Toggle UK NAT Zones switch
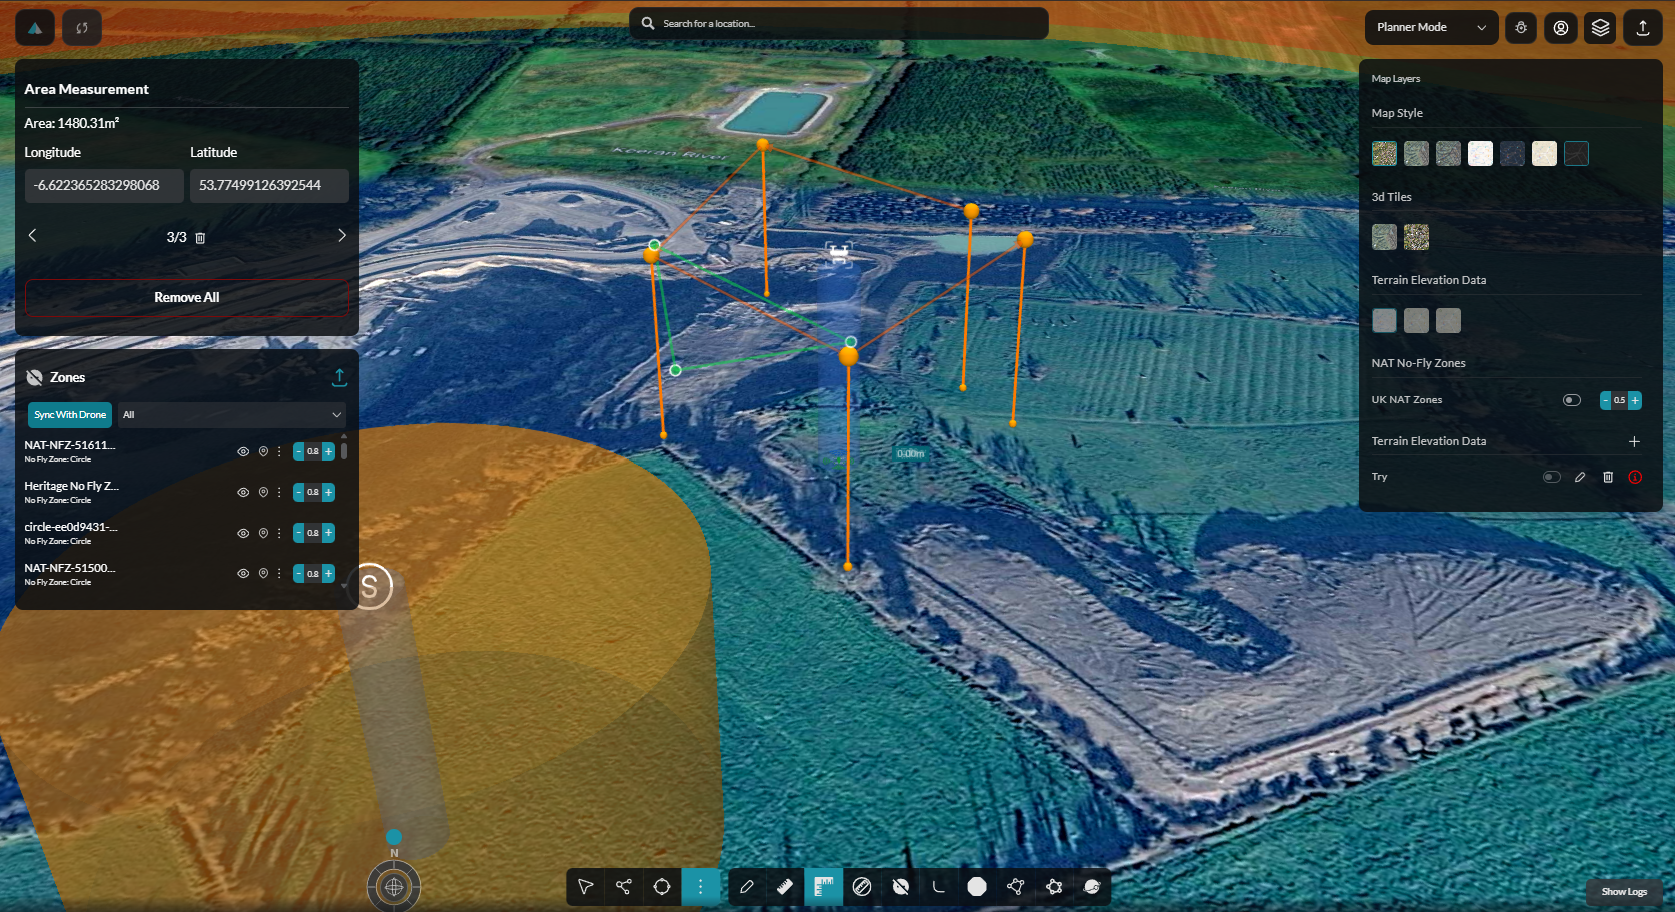 [1572, 400]
